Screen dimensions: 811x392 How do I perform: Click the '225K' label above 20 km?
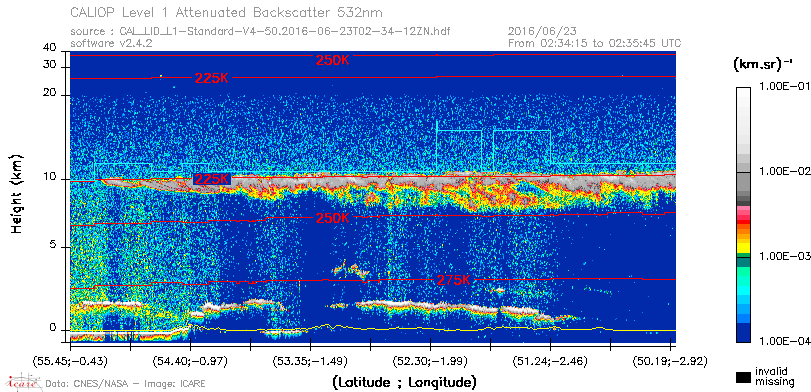(x=212, y=79)
